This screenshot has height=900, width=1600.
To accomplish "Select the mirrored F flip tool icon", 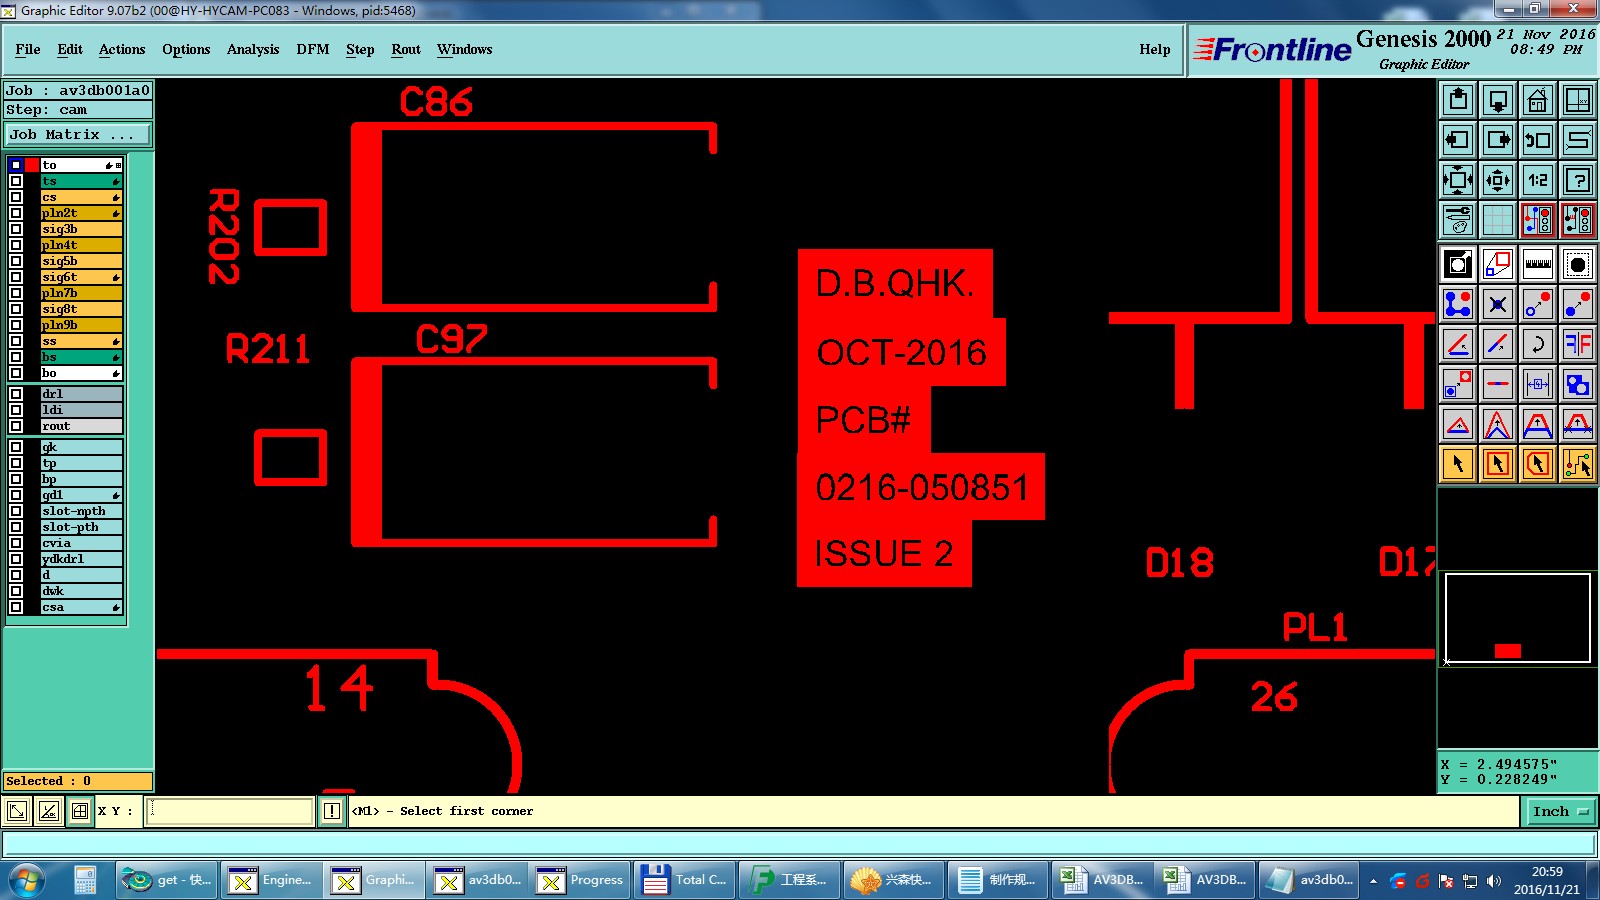I will point(1578,344).
